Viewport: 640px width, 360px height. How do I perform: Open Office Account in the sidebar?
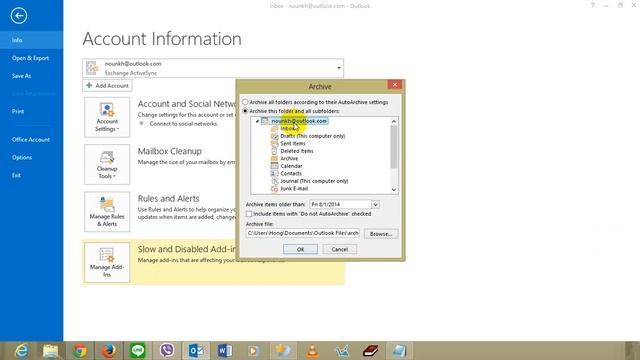[31, 140]
